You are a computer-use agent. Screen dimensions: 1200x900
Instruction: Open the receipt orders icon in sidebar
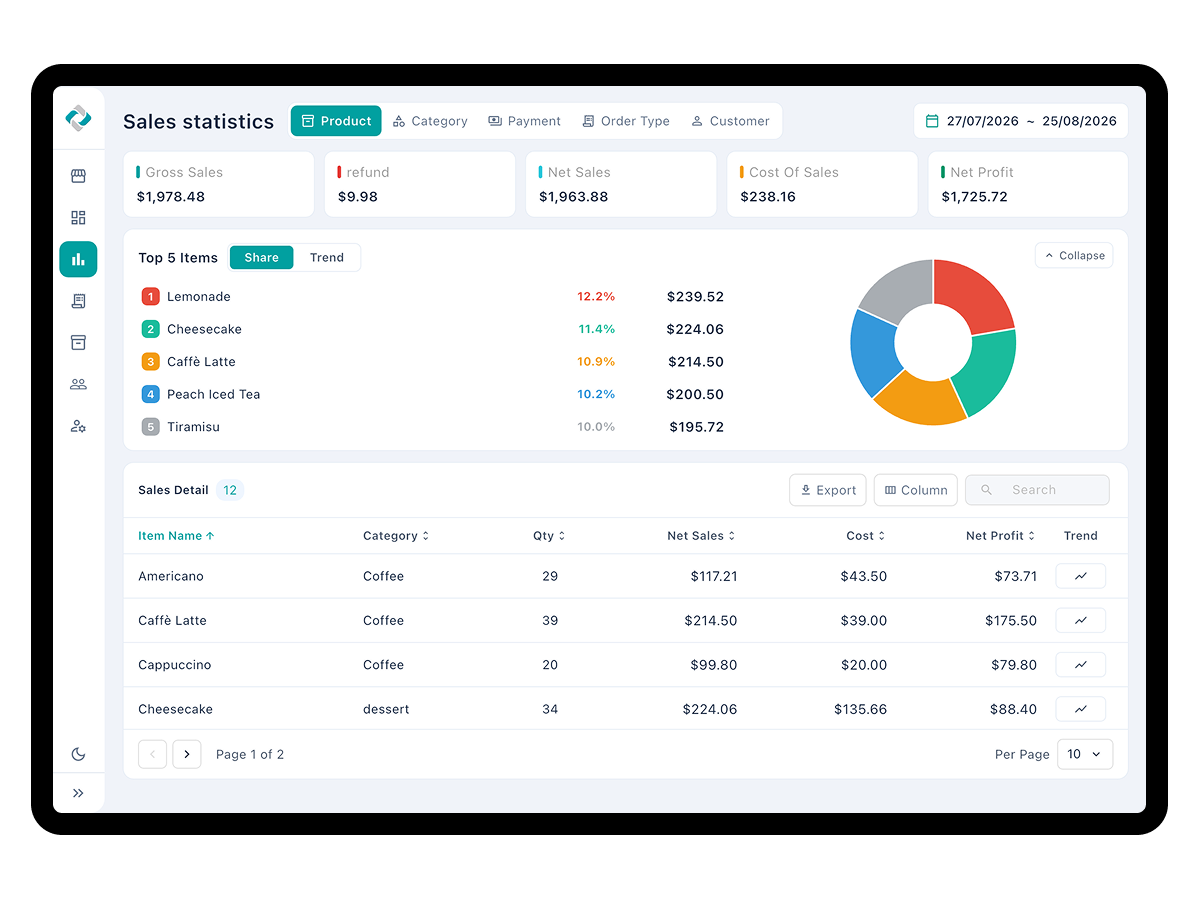[78, 301]
